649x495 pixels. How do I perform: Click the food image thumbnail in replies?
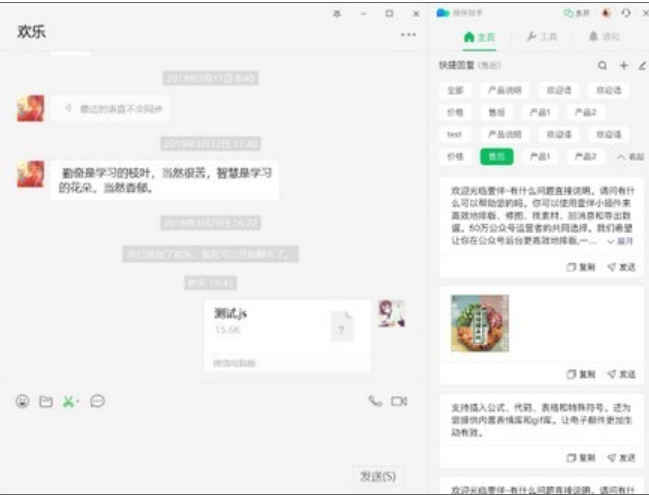[479, 322]
